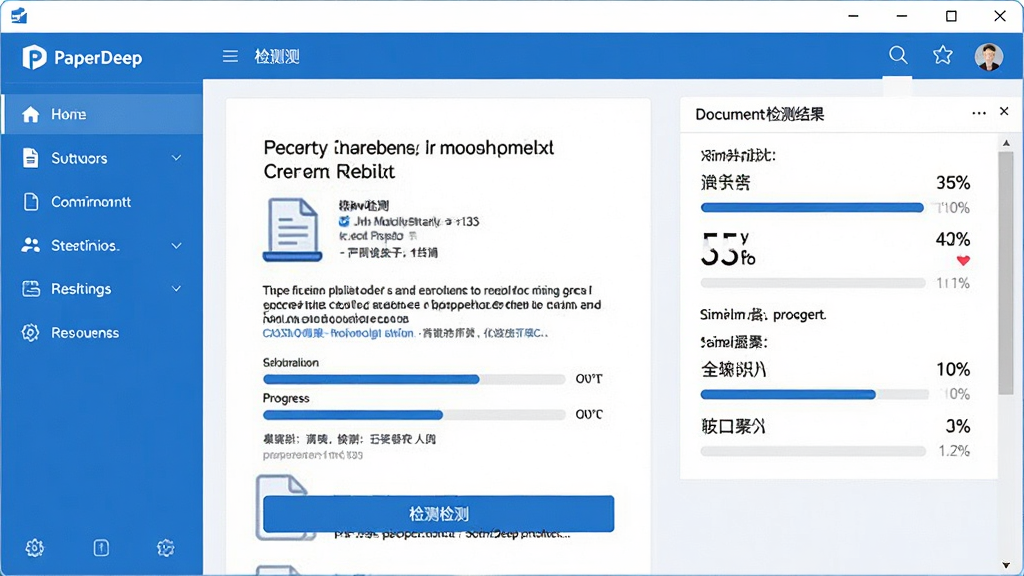Image resolution: width=1024 pixels, height=576 pixels.
Task: Open the three-dots menu in results panel
Action: (978, 113)
